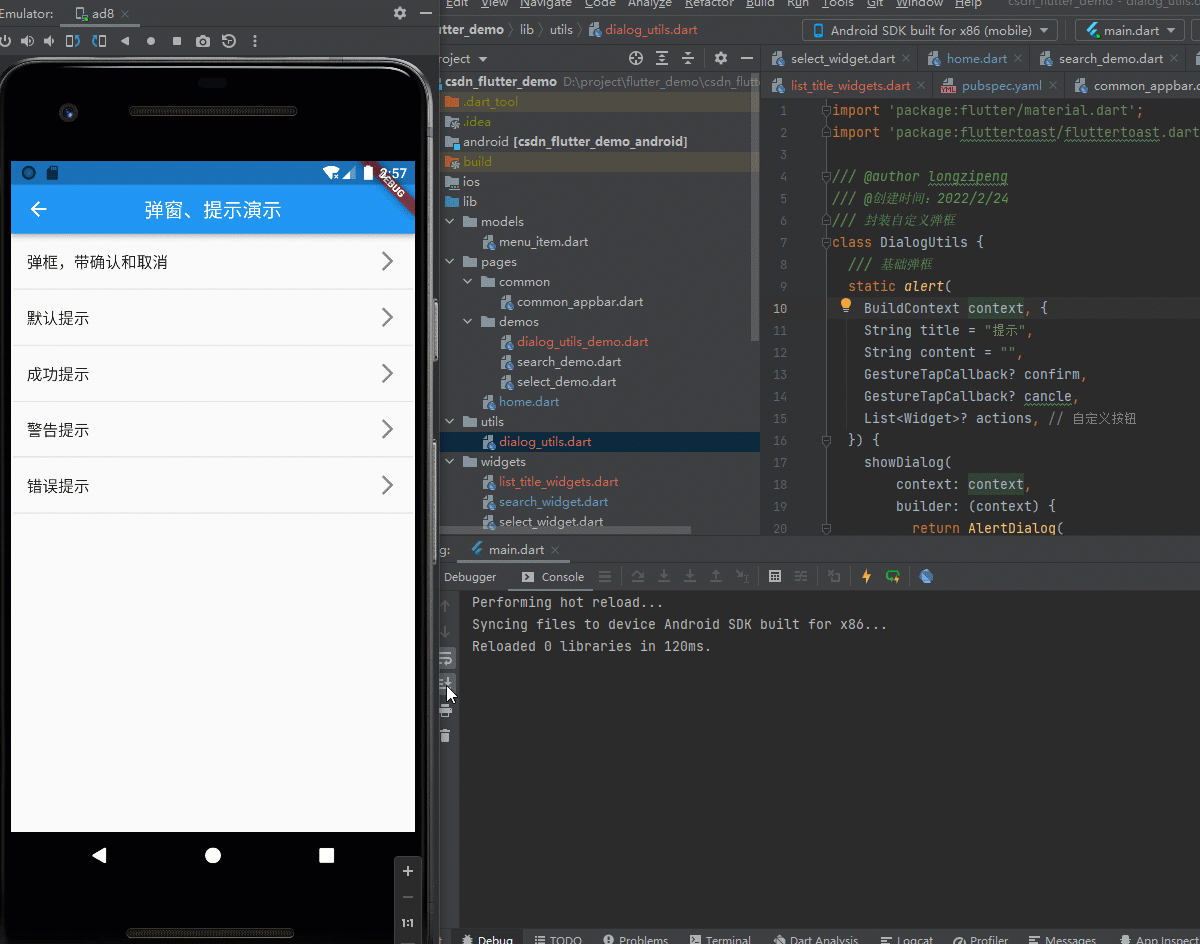Rotate emulator right icon

pos(99,41)
